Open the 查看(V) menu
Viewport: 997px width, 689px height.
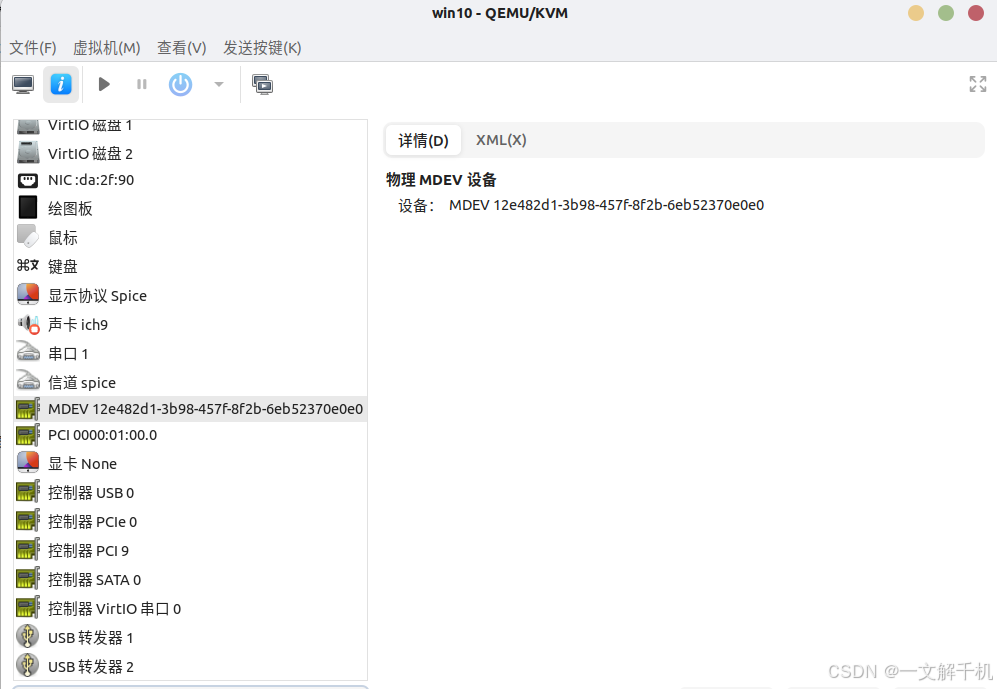181,47
